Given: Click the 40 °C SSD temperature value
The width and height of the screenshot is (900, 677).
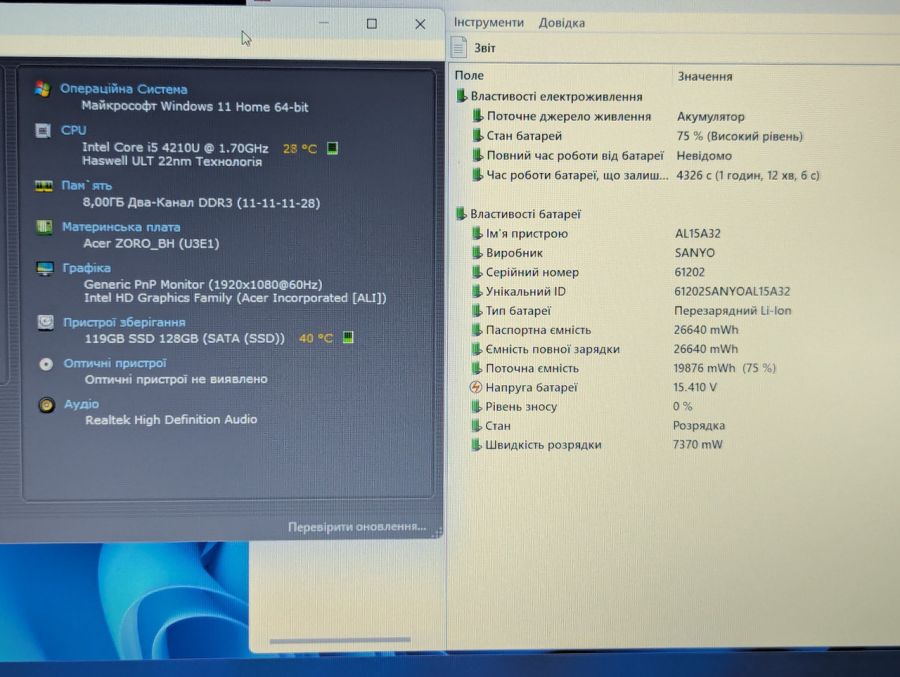Looking at the screenshot, I should point(316,338).
